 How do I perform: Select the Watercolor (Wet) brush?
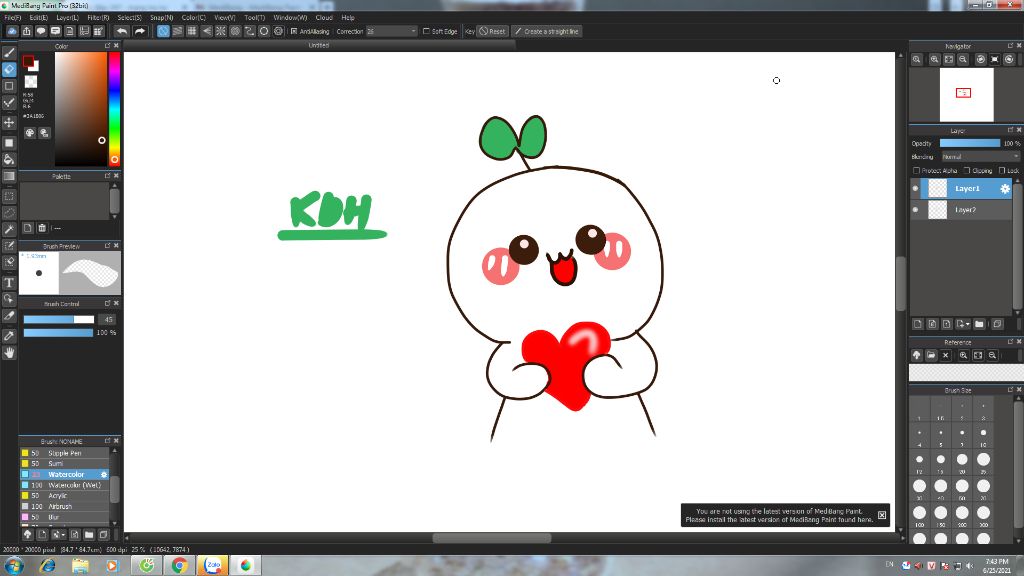click(64, 485)
